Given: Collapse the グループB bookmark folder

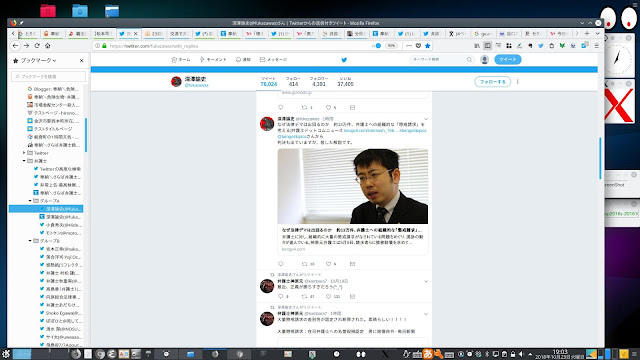Looking at the screenshot, I should pos(30,241).
